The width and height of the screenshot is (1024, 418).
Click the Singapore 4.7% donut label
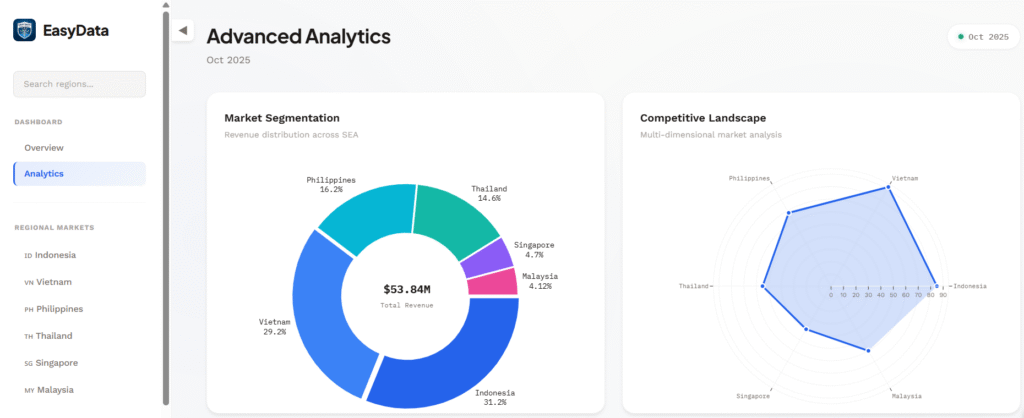click(x=534, y=249)
